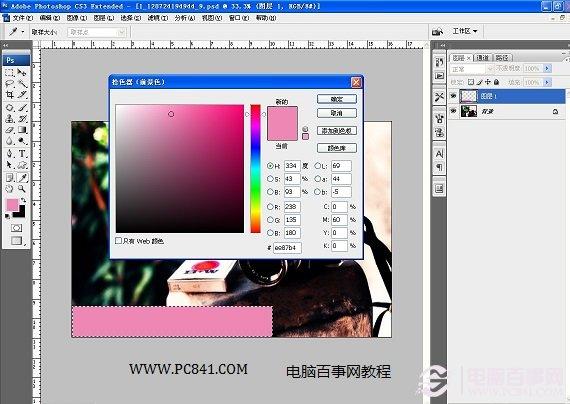Screen dimensions: 570x404
Task: Select the Eraser tool
Action: [10, 130]
